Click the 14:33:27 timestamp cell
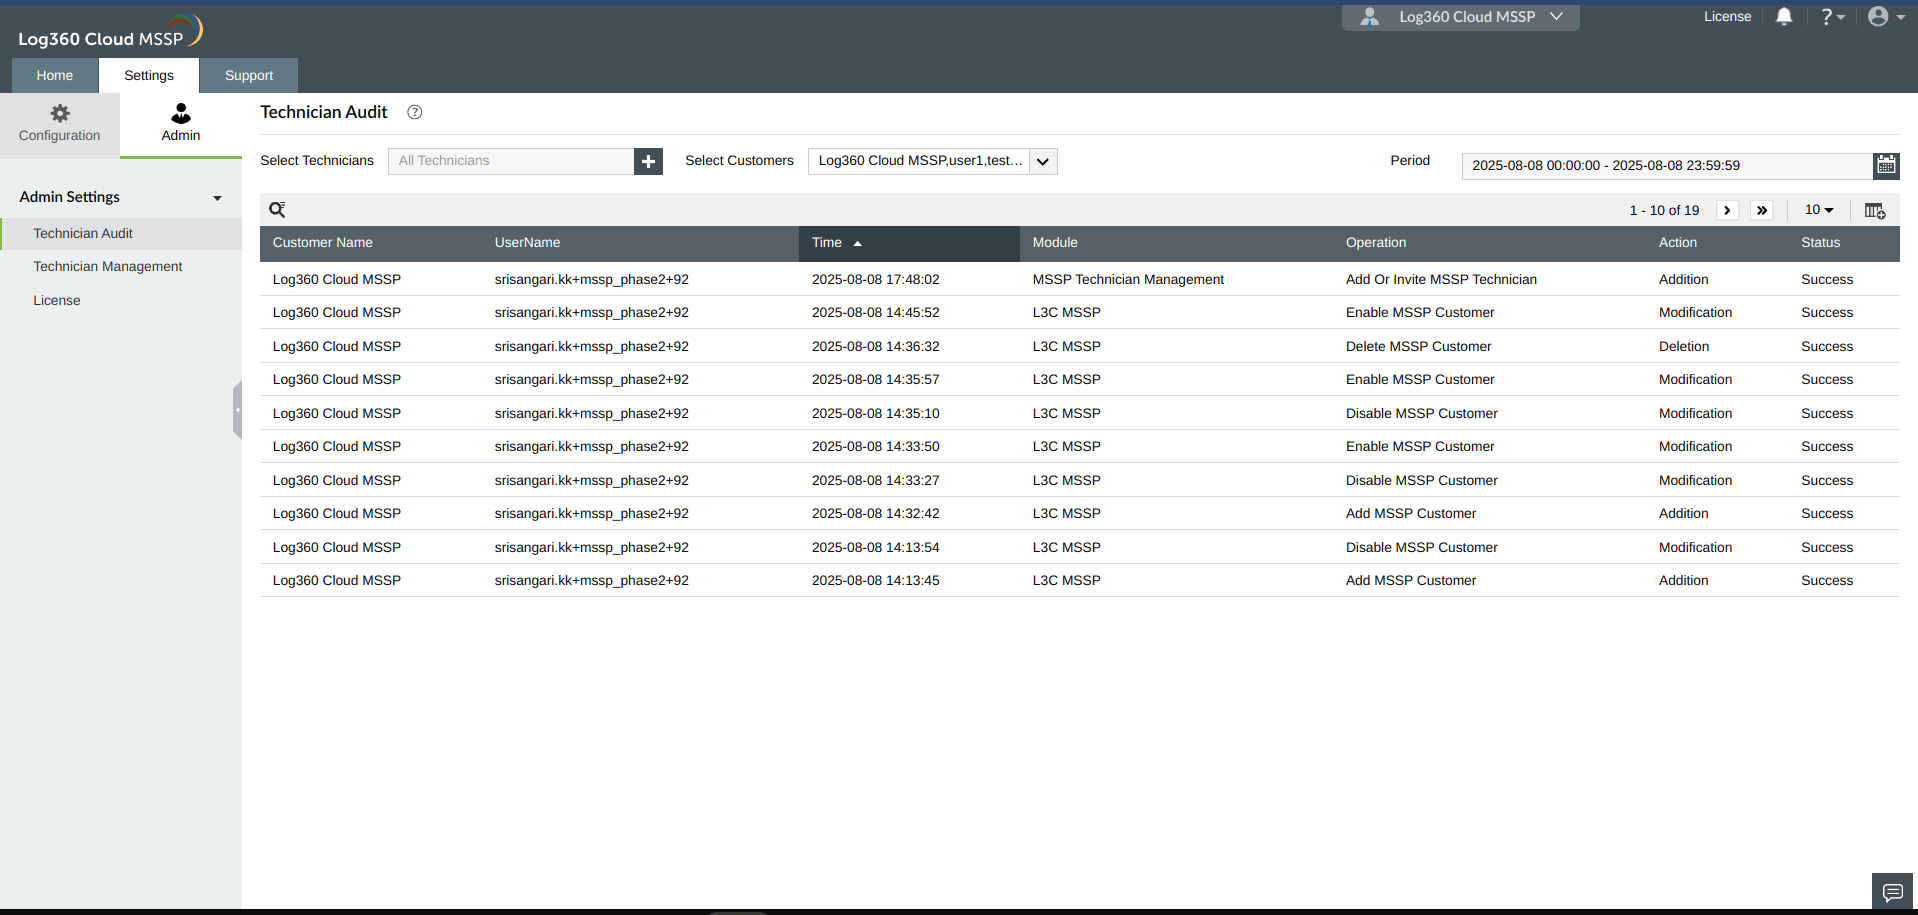The width and height of the screenshot is (1918, 915). (876, 481)
